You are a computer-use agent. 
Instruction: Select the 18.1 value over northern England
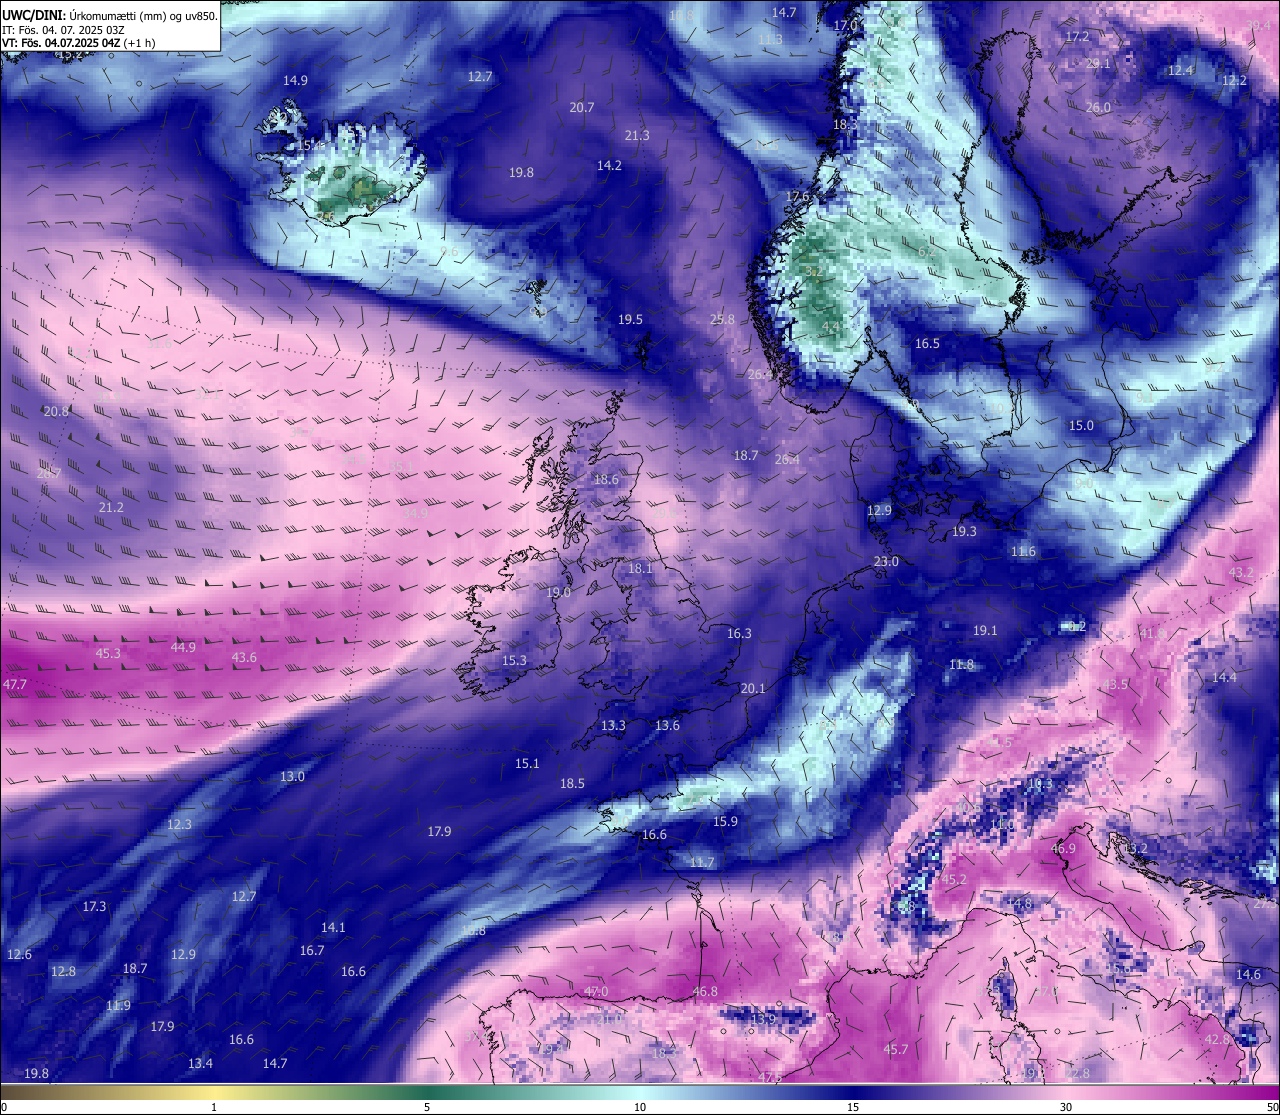640,568
